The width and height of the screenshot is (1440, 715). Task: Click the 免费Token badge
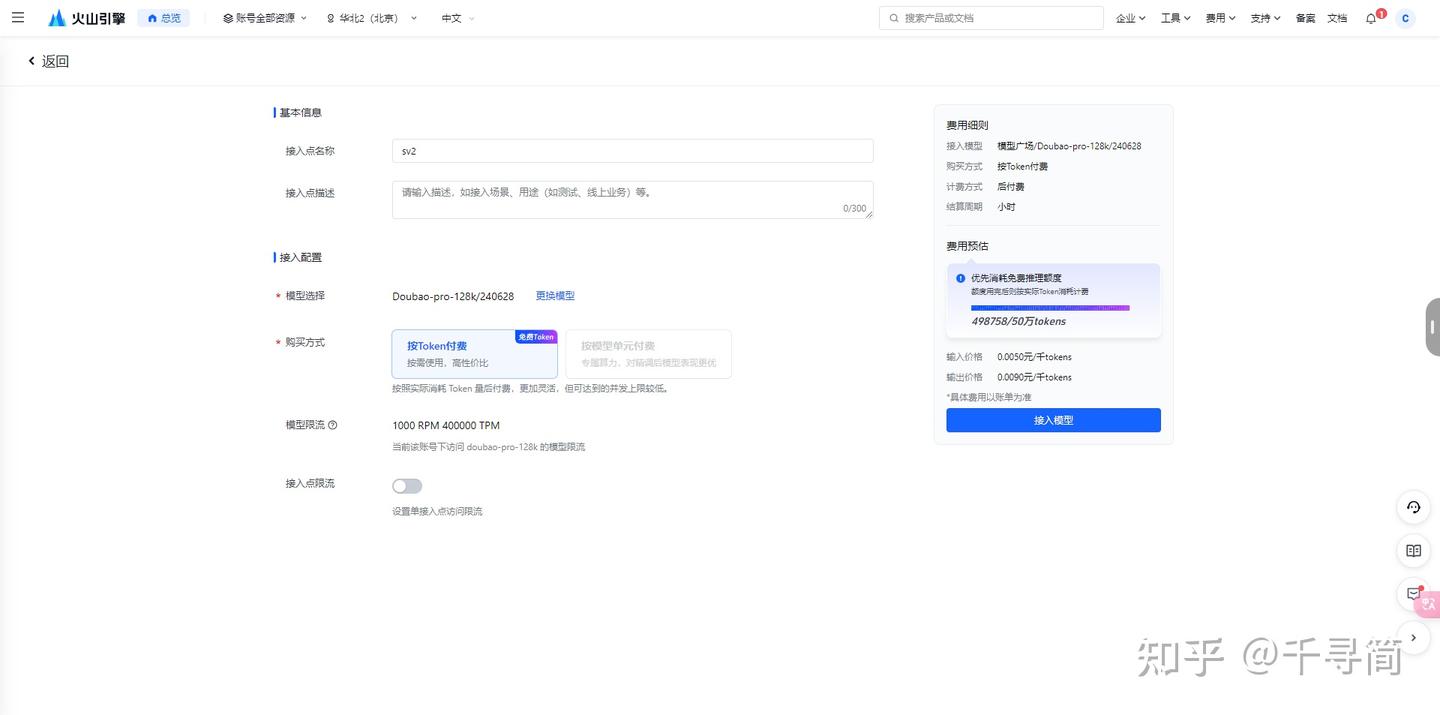point(536,337)
